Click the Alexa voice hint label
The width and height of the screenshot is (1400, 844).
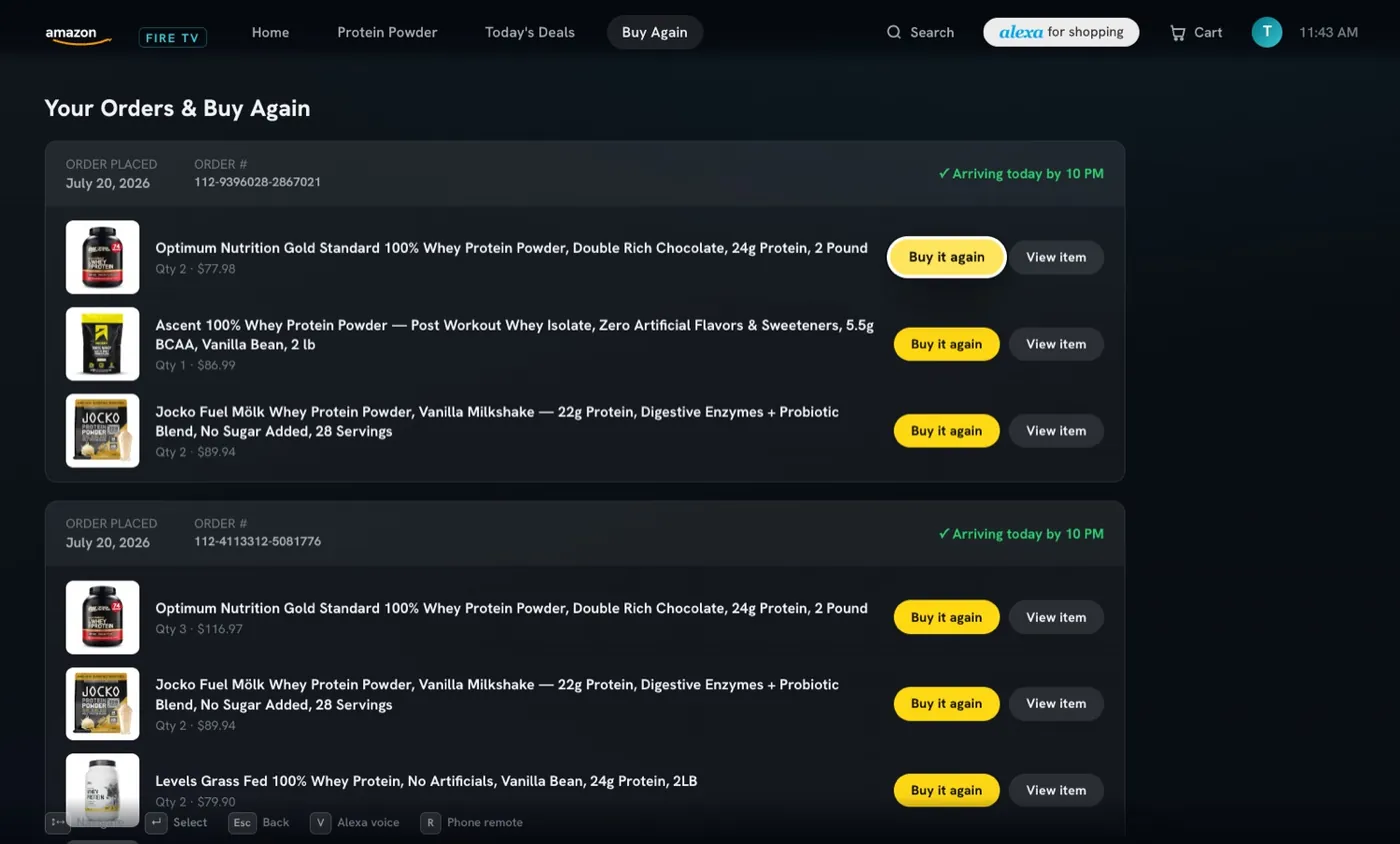[x=368, y=823]
